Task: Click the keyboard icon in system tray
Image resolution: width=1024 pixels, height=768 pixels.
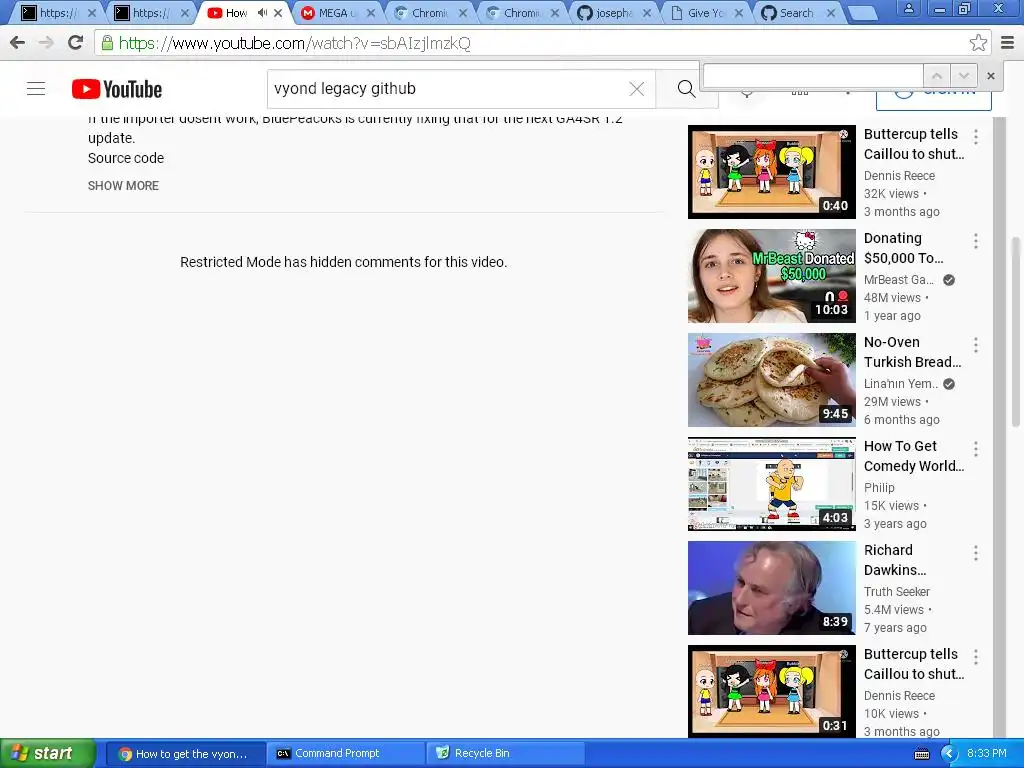Action: (921, 754)
